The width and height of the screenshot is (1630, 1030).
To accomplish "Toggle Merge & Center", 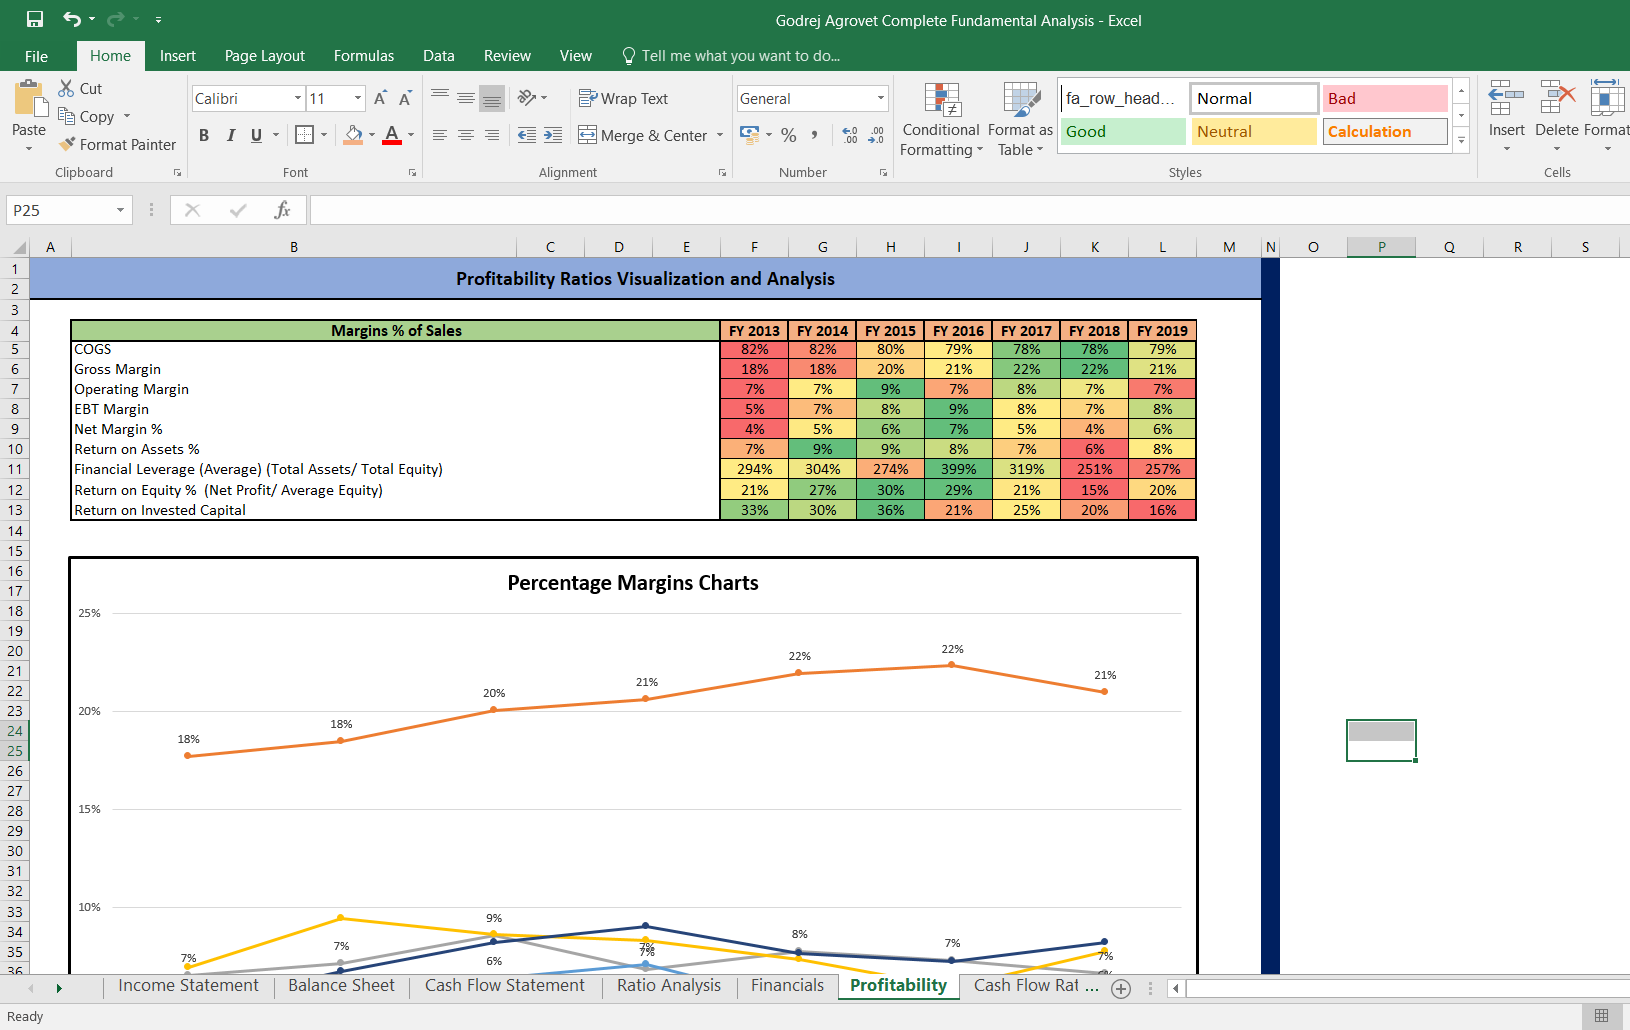I will [643, 135].
